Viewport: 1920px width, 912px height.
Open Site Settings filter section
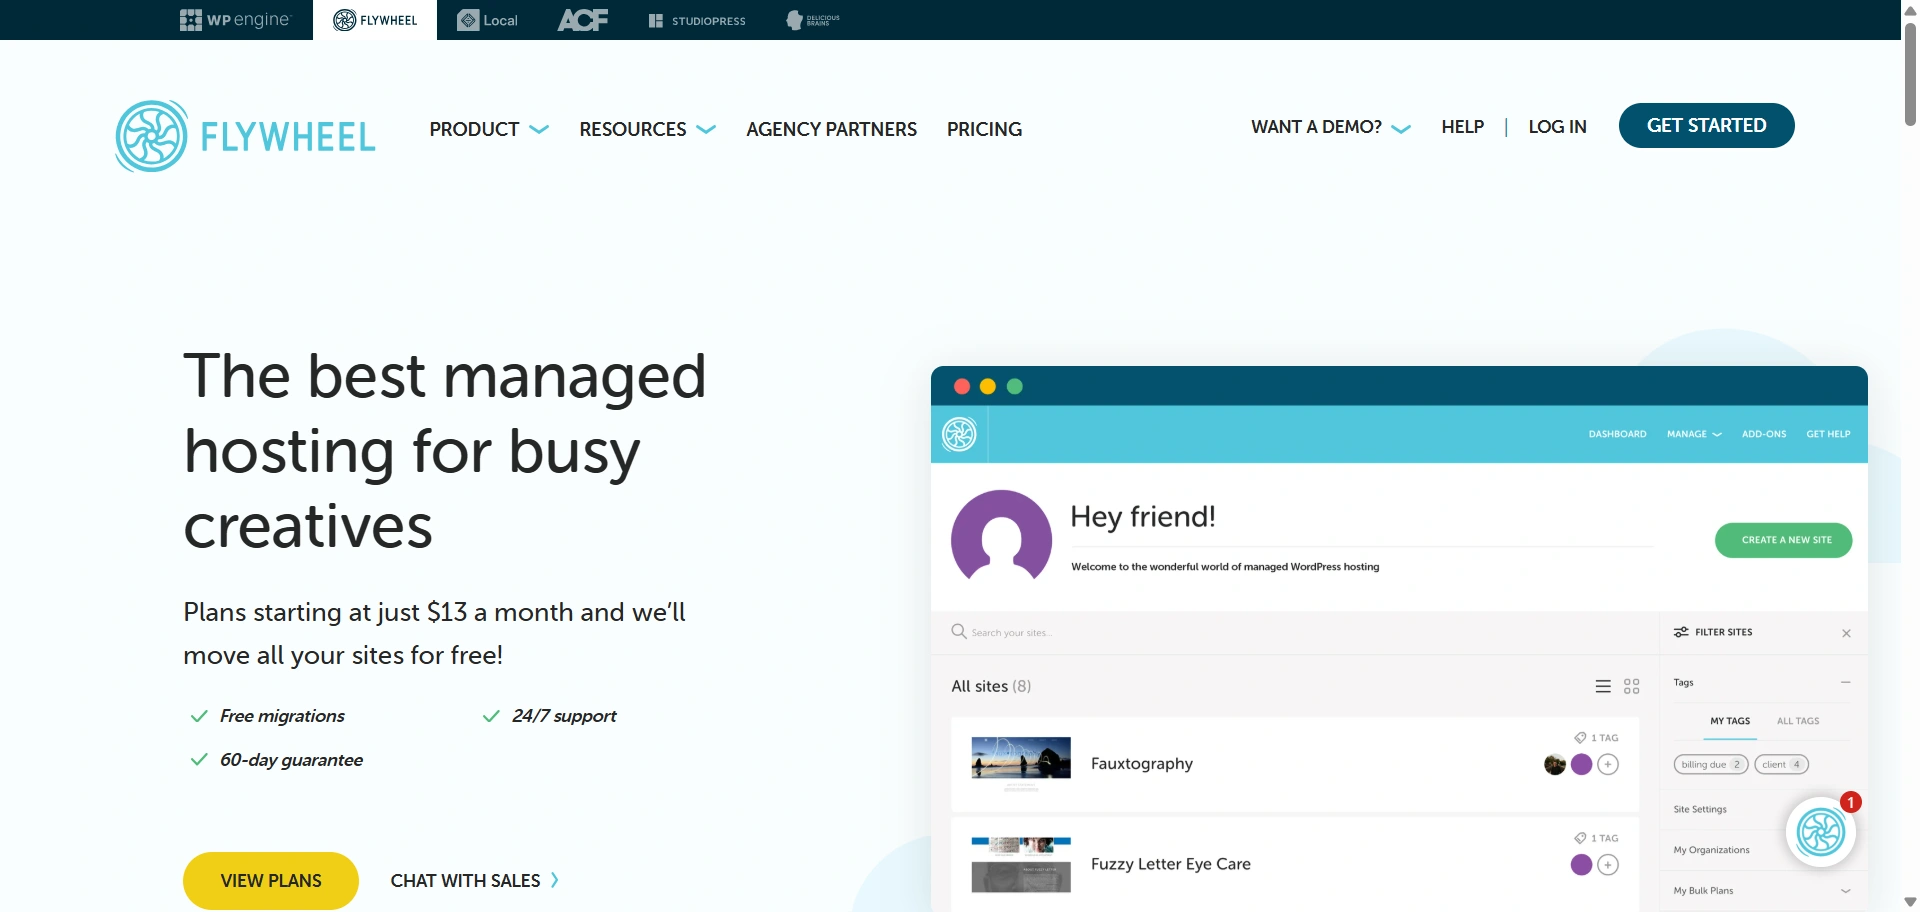(x=1700, y=809)
